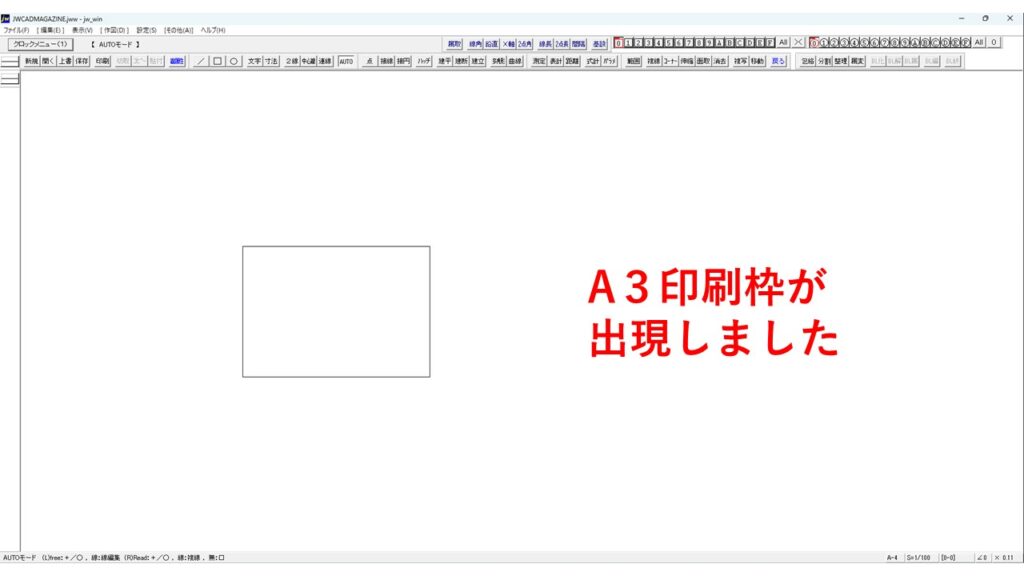
Task: Click the 印刷 print toolbar button
Action: pyautogui.click(x=102, y=61)
